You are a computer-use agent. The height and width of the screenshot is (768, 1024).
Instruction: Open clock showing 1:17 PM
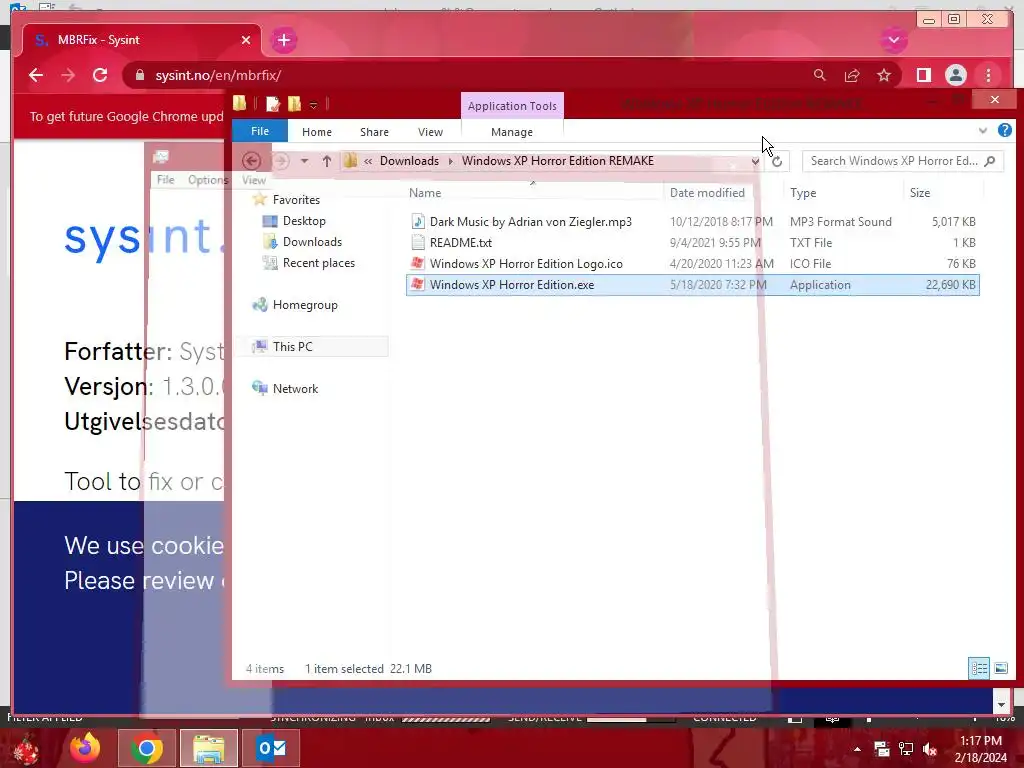pos(980,749)
